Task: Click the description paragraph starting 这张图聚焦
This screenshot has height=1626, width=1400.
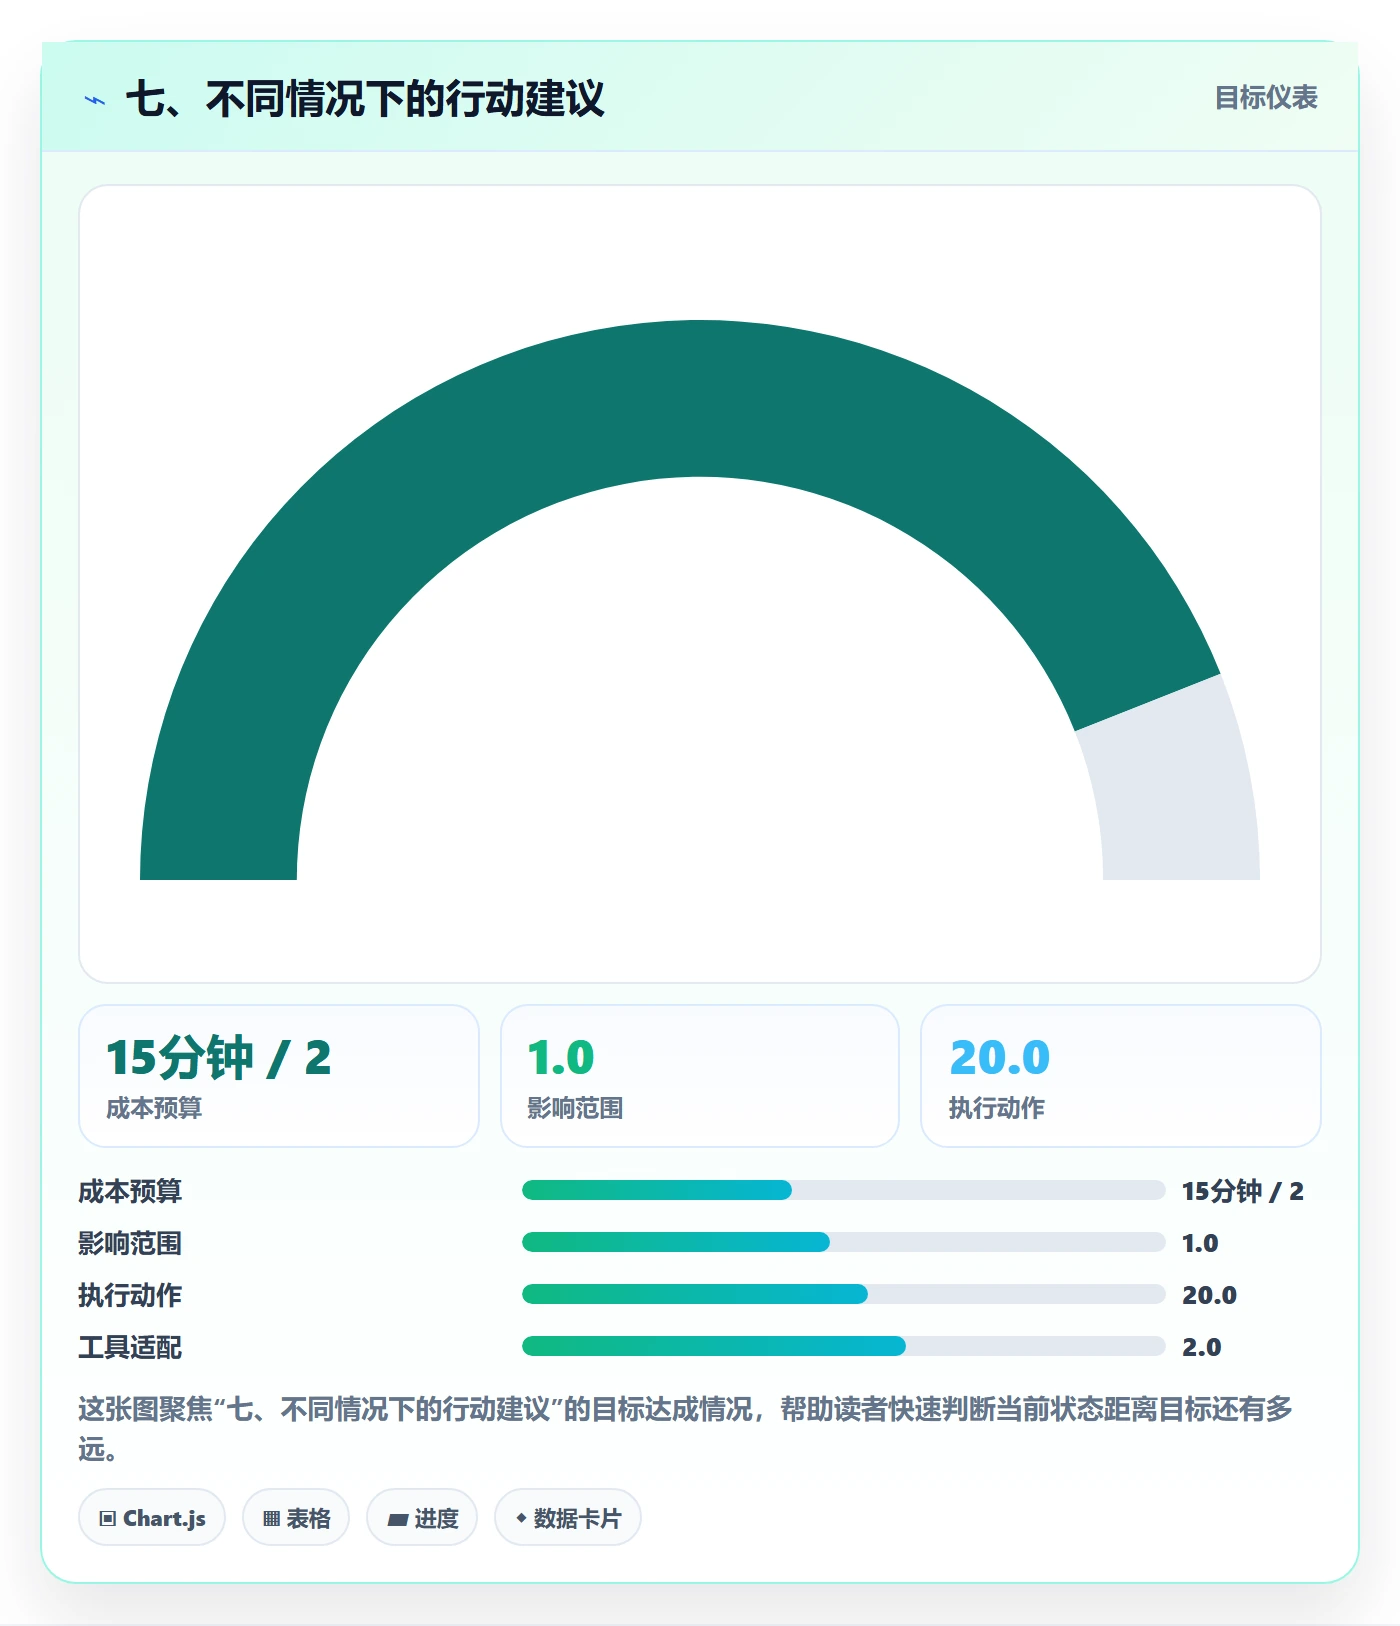Action: coord(686,1428)
